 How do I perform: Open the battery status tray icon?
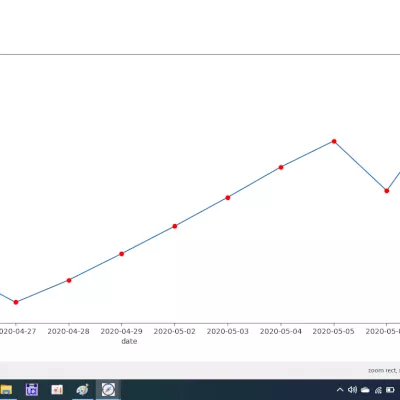pyautogui.click(x=390, y=390)
